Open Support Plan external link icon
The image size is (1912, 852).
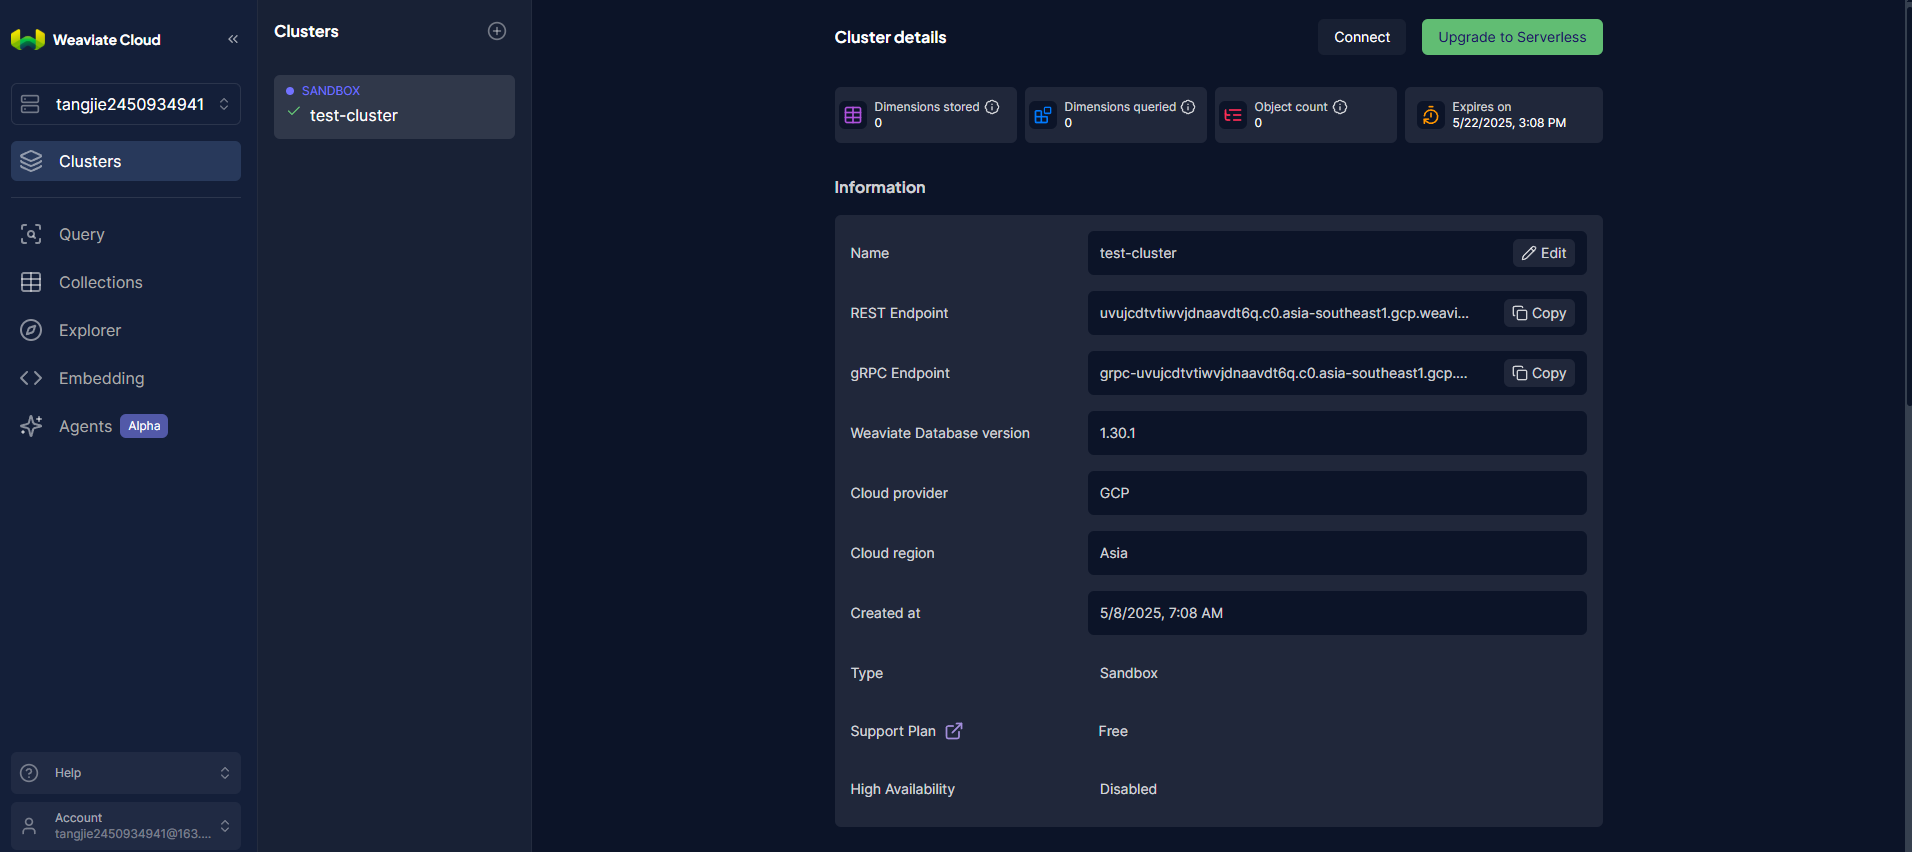point(954,731)
